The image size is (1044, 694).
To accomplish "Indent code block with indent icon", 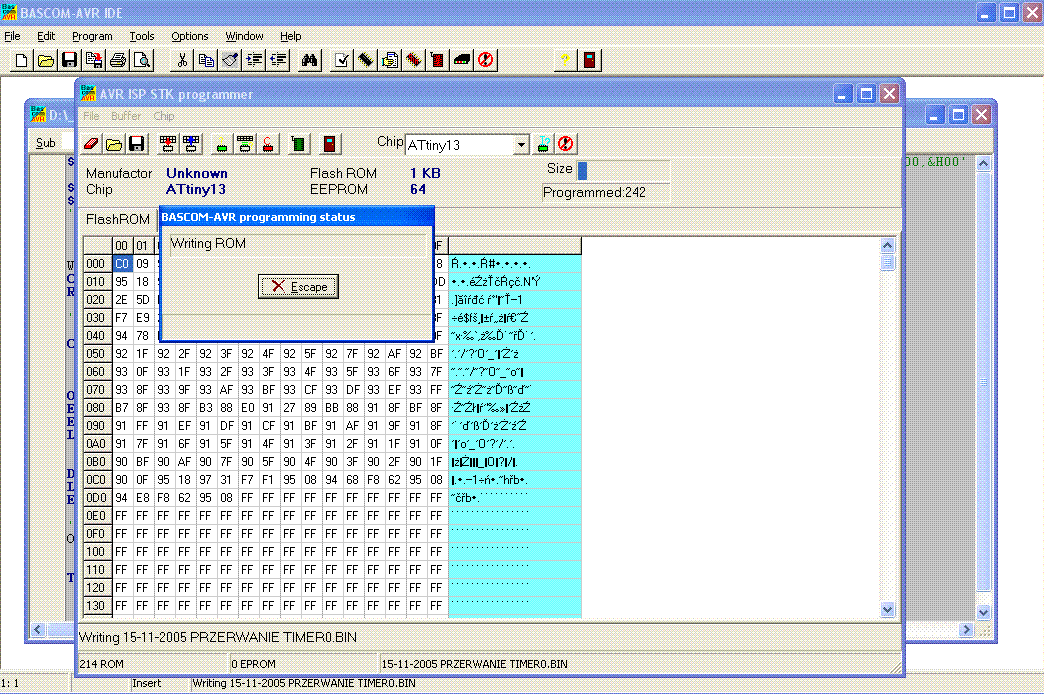I will [254, 61].
